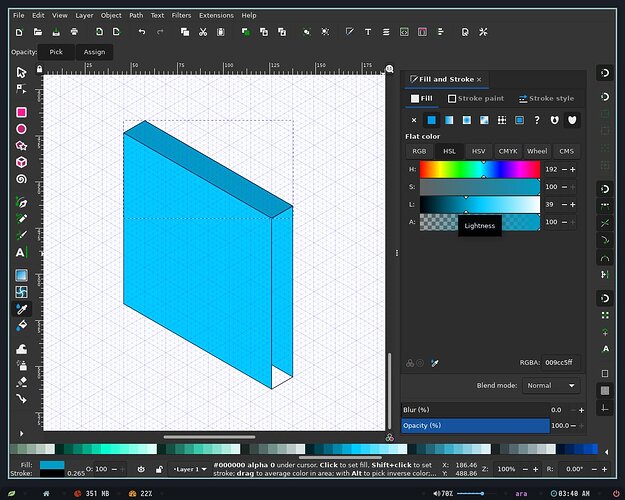
Task: Choose the CMYK color mode button
Action: coord(508,151)
